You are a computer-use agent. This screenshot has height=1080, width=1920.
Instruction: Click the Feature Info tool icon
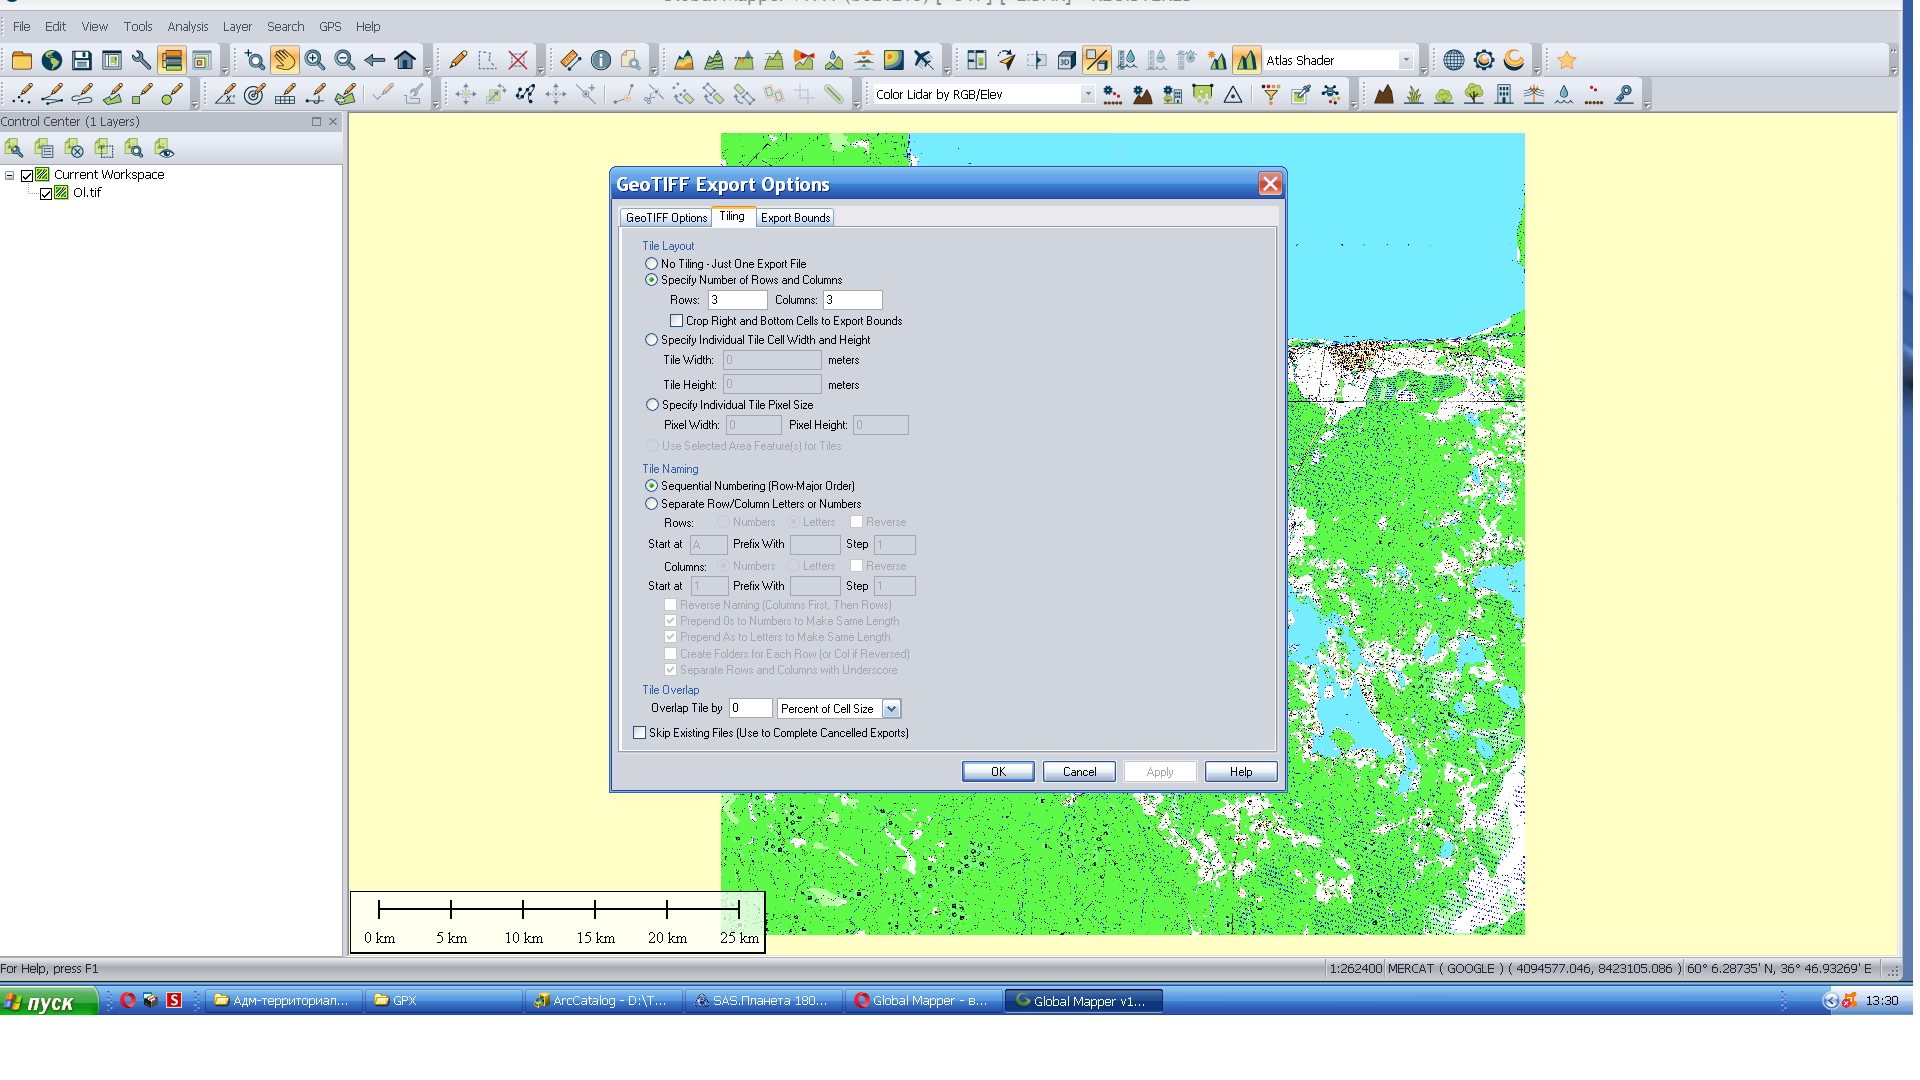click(601, 61)
